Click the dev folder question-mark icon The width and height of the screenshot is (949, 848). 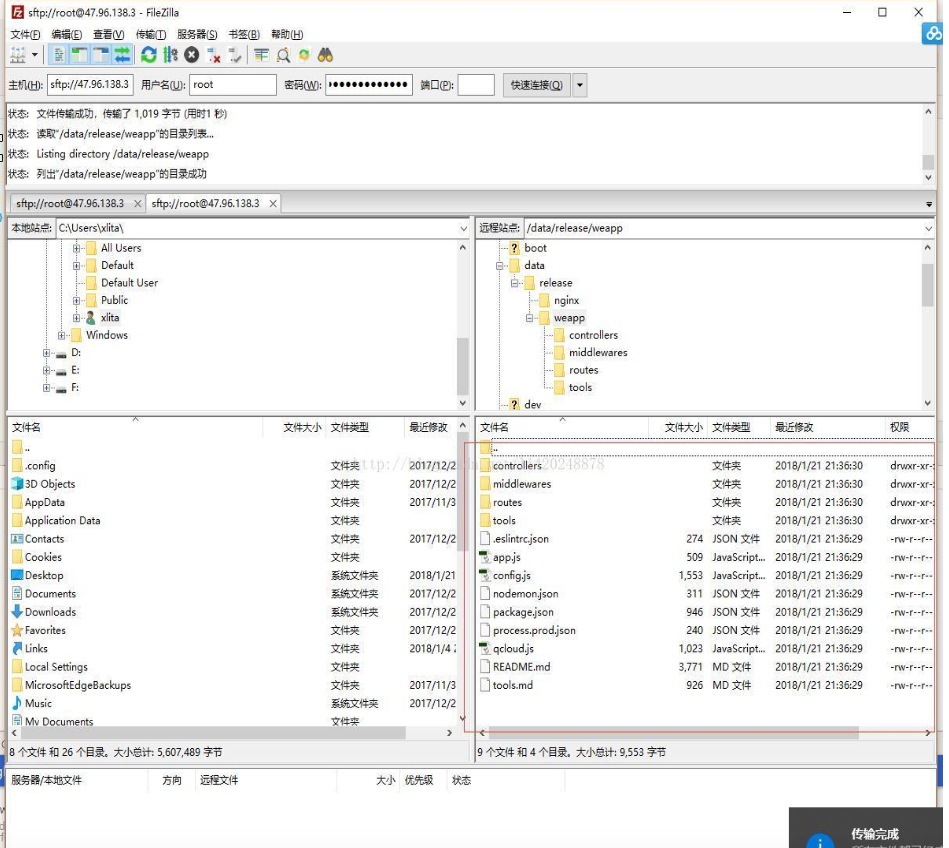[x=514, y=404]
